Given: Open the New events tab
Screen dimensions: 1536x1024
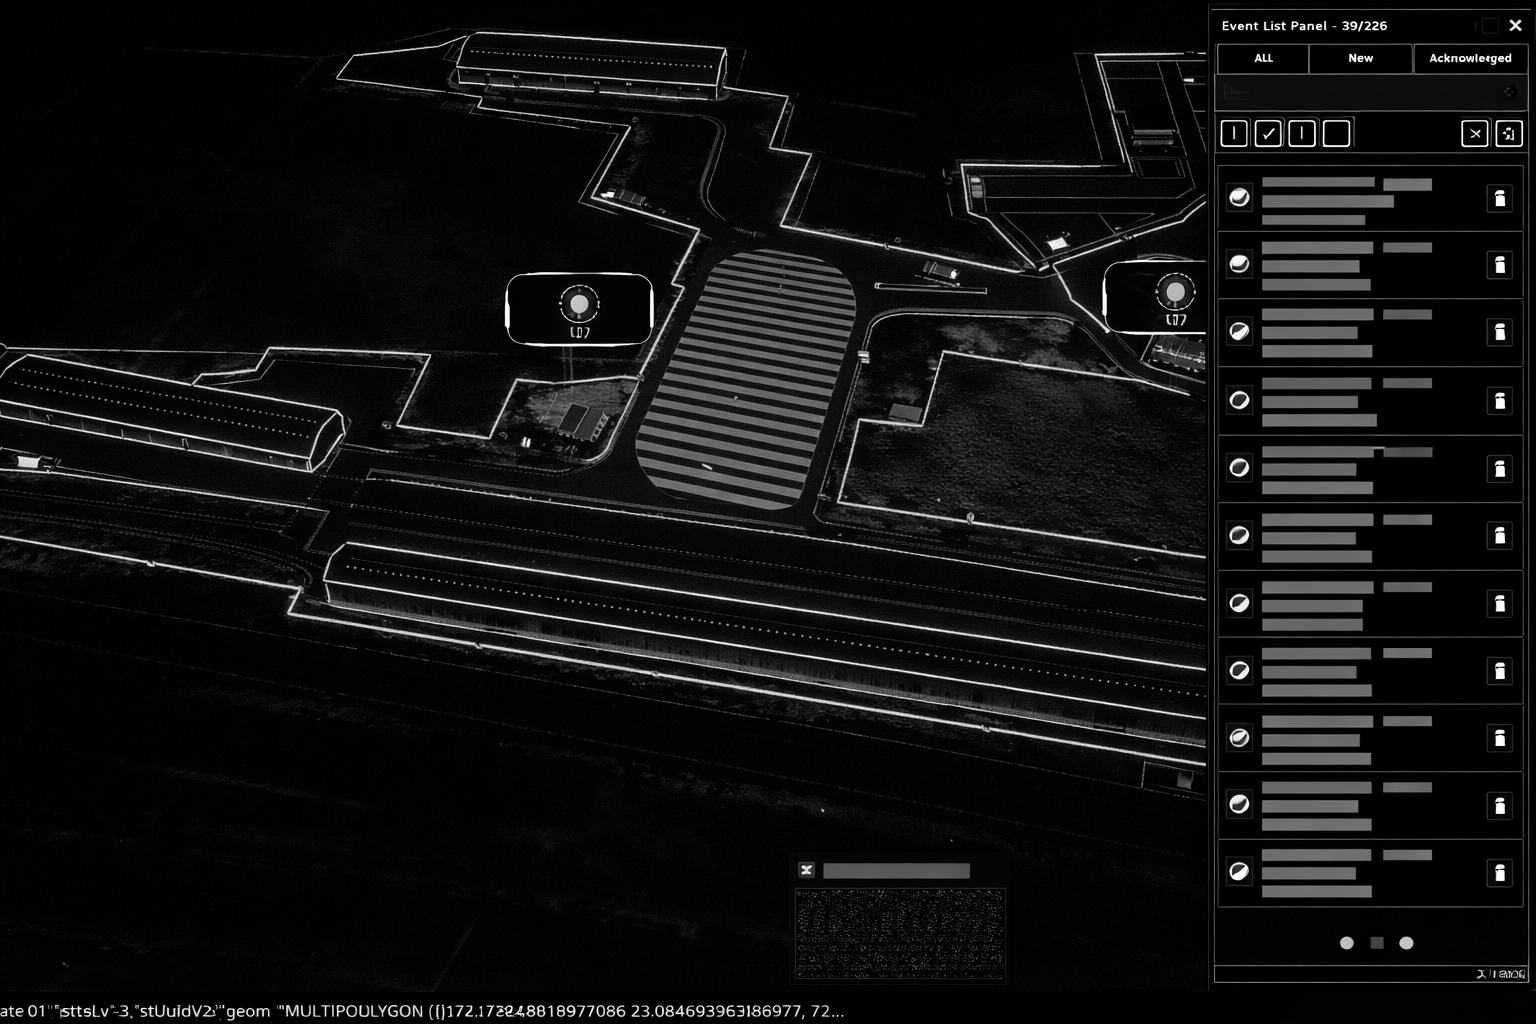Looking at the screenshot, I should click(x=1360, y=59).
